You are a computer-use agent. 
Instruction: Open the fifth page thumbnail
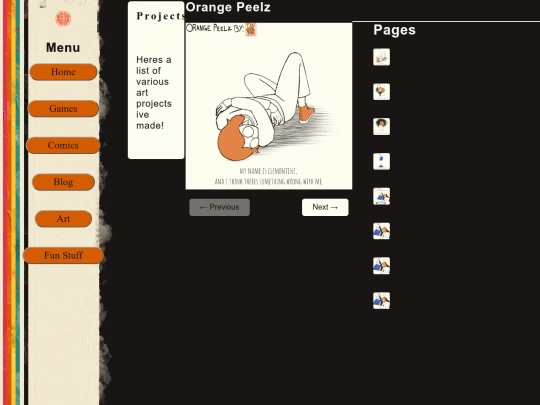(382, 196)
